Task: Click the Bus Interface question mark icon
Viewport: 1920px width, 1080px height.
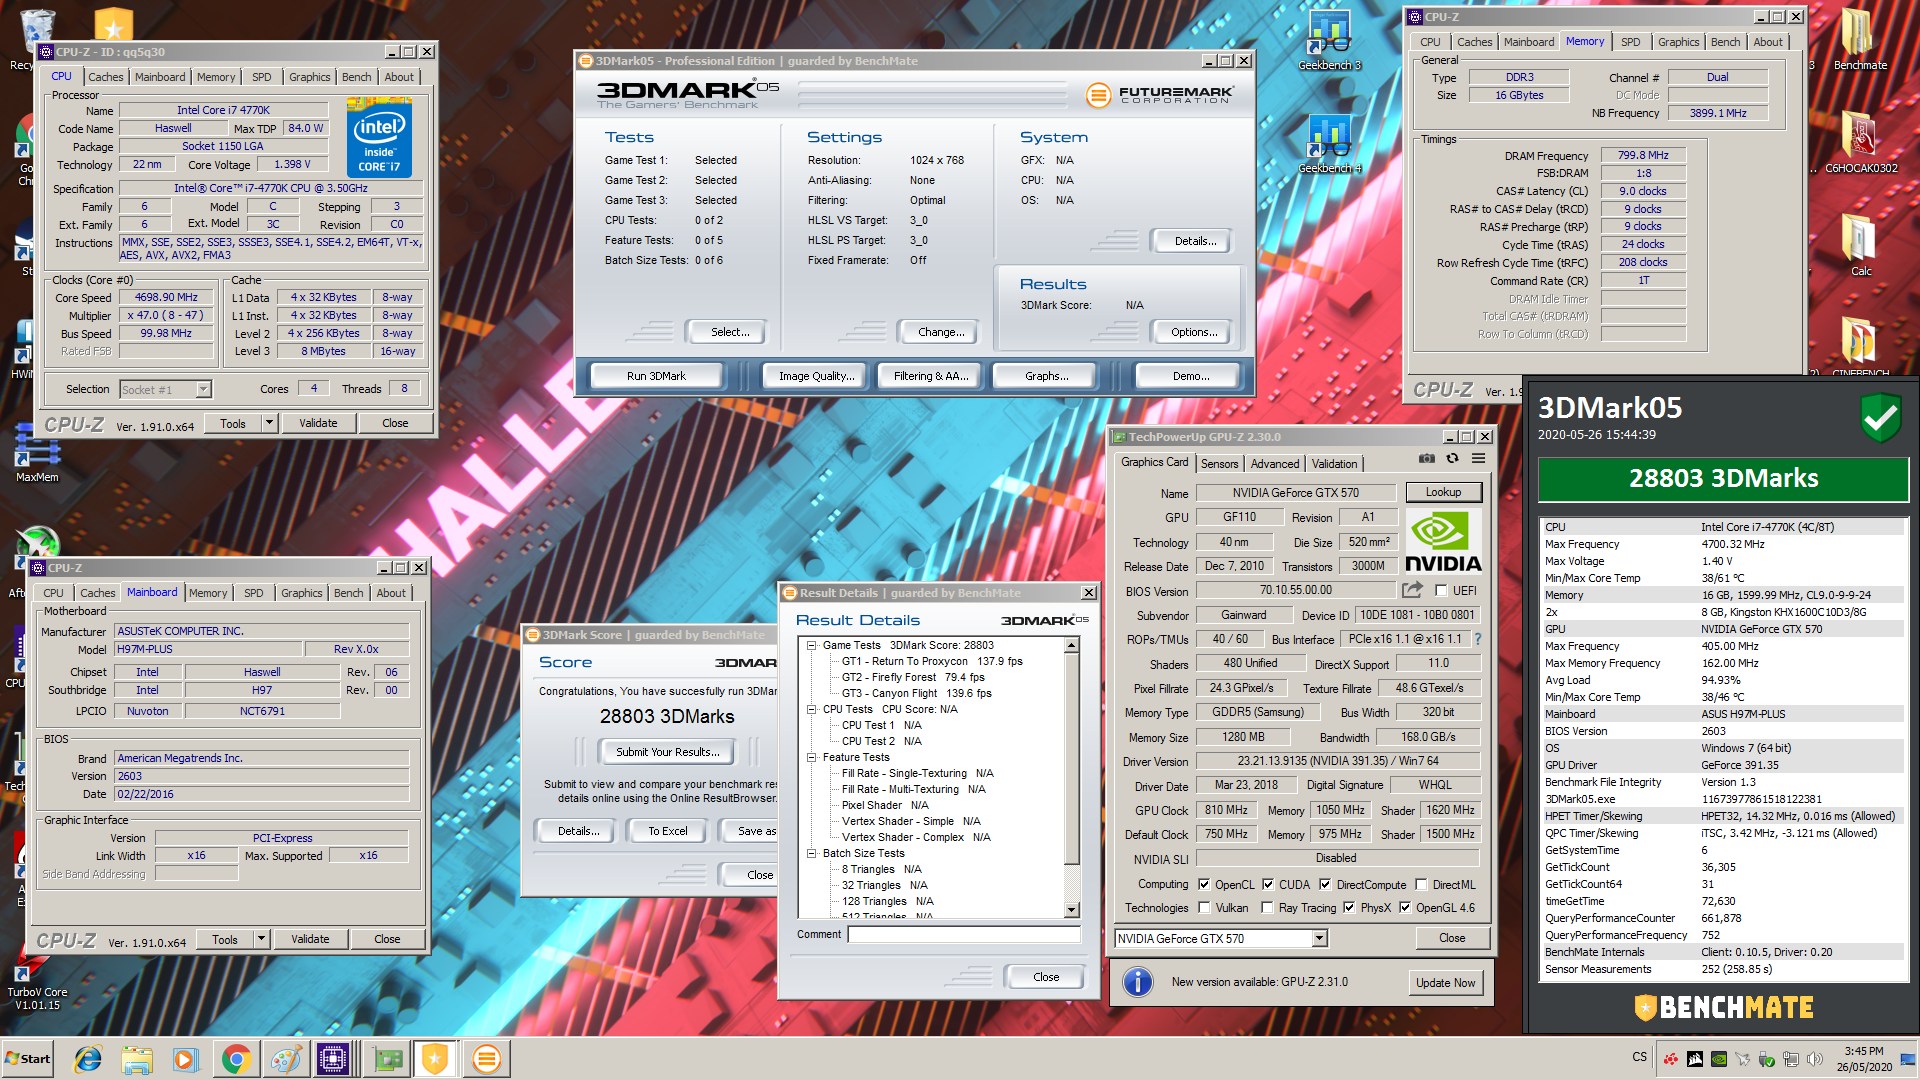Action: [1477, 639]
